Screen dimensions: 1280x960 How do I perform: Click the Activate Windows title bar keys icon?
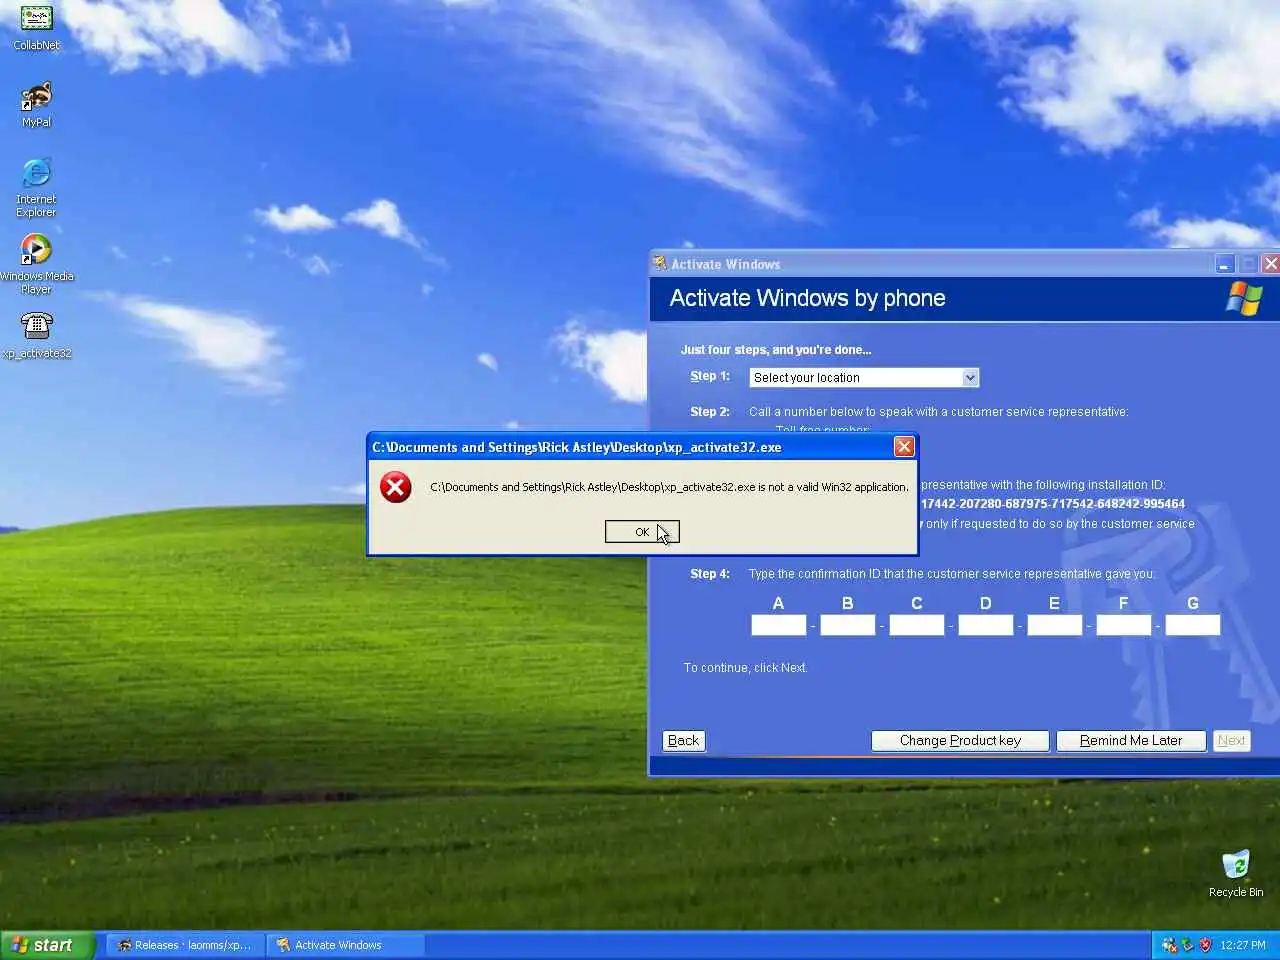coord(660,264)
